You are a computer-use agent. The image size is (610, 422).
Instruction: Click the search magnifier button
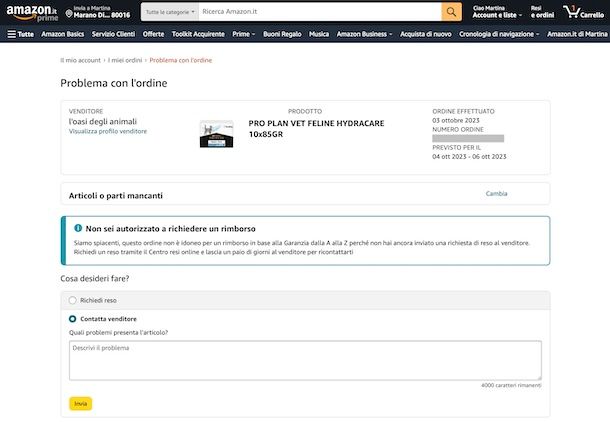[x=451, y=12]
